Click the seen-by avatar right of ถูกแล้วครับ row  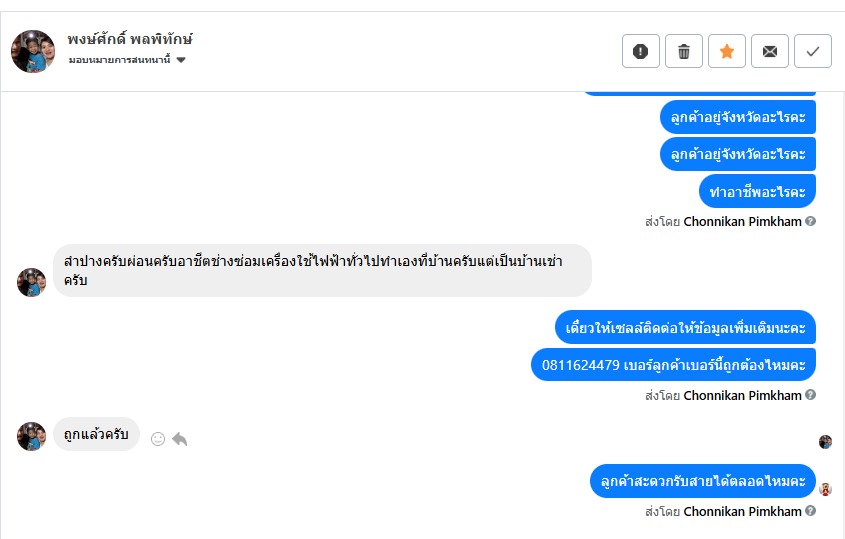pyautogui.click(x=825, y=442)
